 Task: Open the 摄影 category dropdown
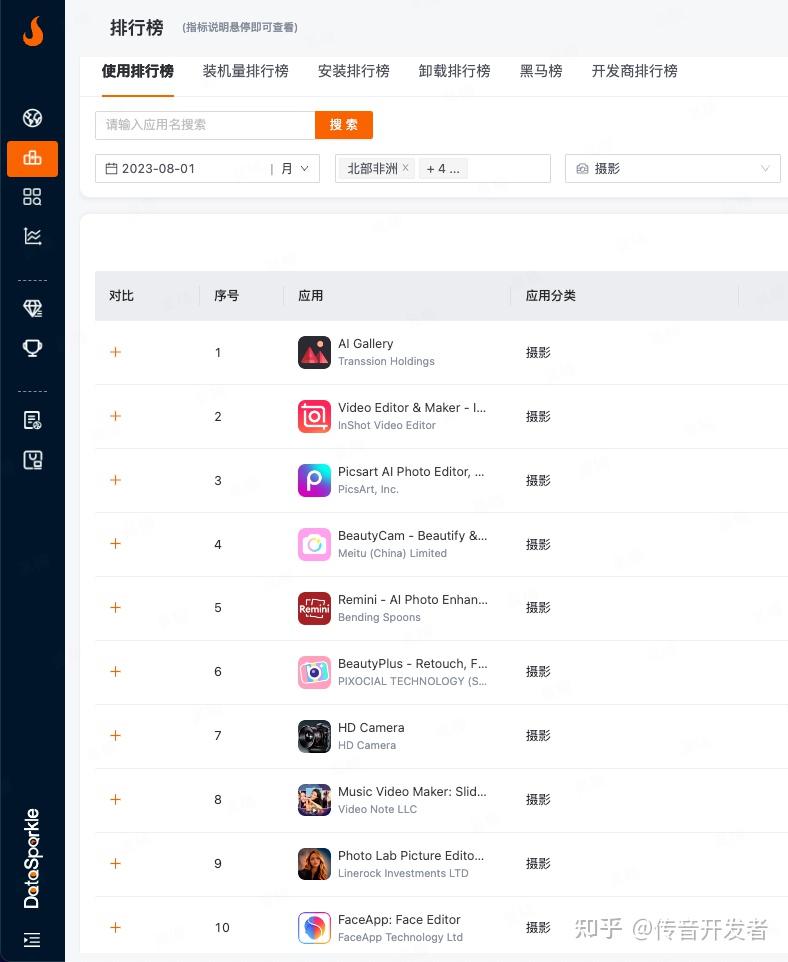(673, 169)
